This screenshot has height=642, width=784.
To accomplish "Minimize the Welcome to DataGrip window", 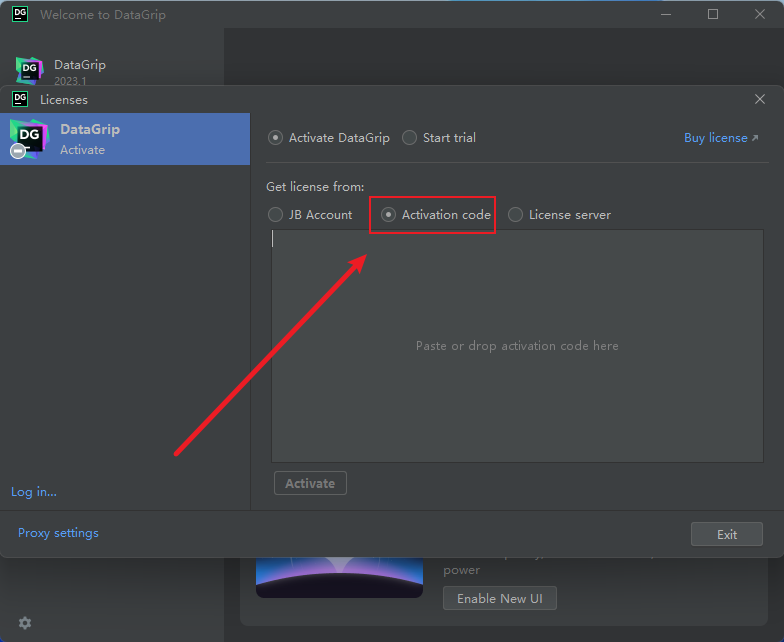I will point(666,14).
